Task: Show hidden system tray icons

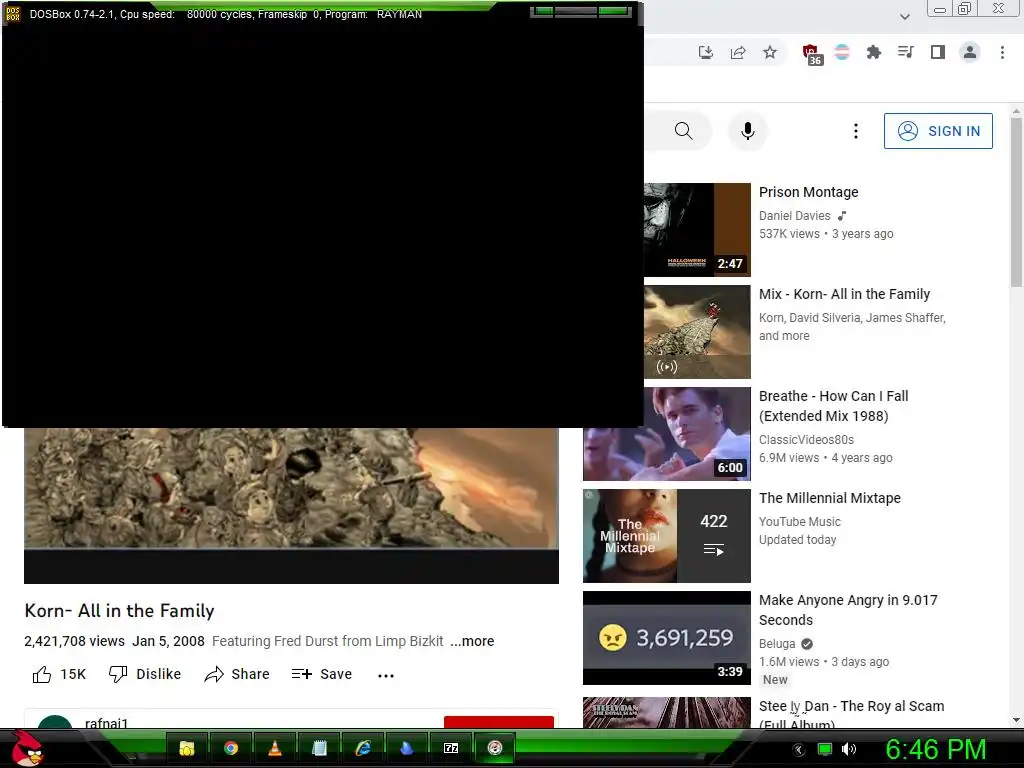Action: point(798,750)
